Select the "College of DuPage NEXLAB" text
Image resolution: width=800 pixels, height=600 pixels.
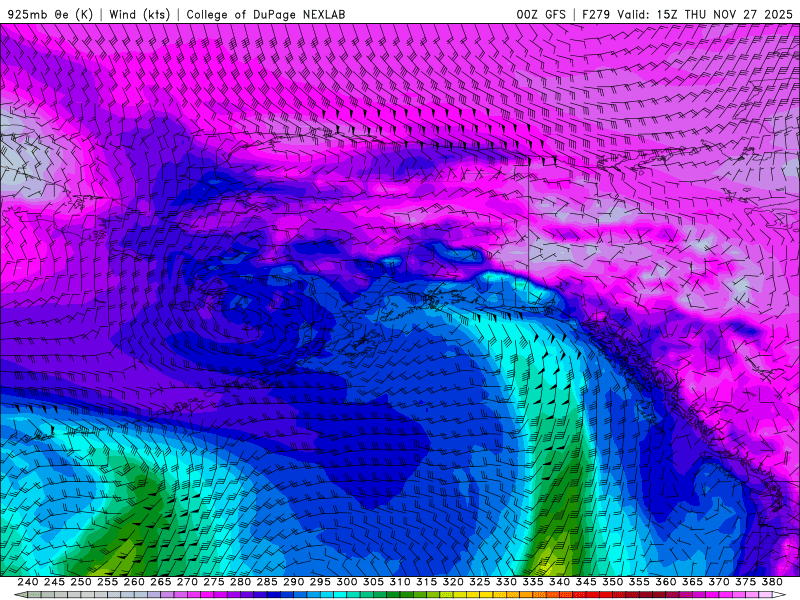(x=266, y=14)
